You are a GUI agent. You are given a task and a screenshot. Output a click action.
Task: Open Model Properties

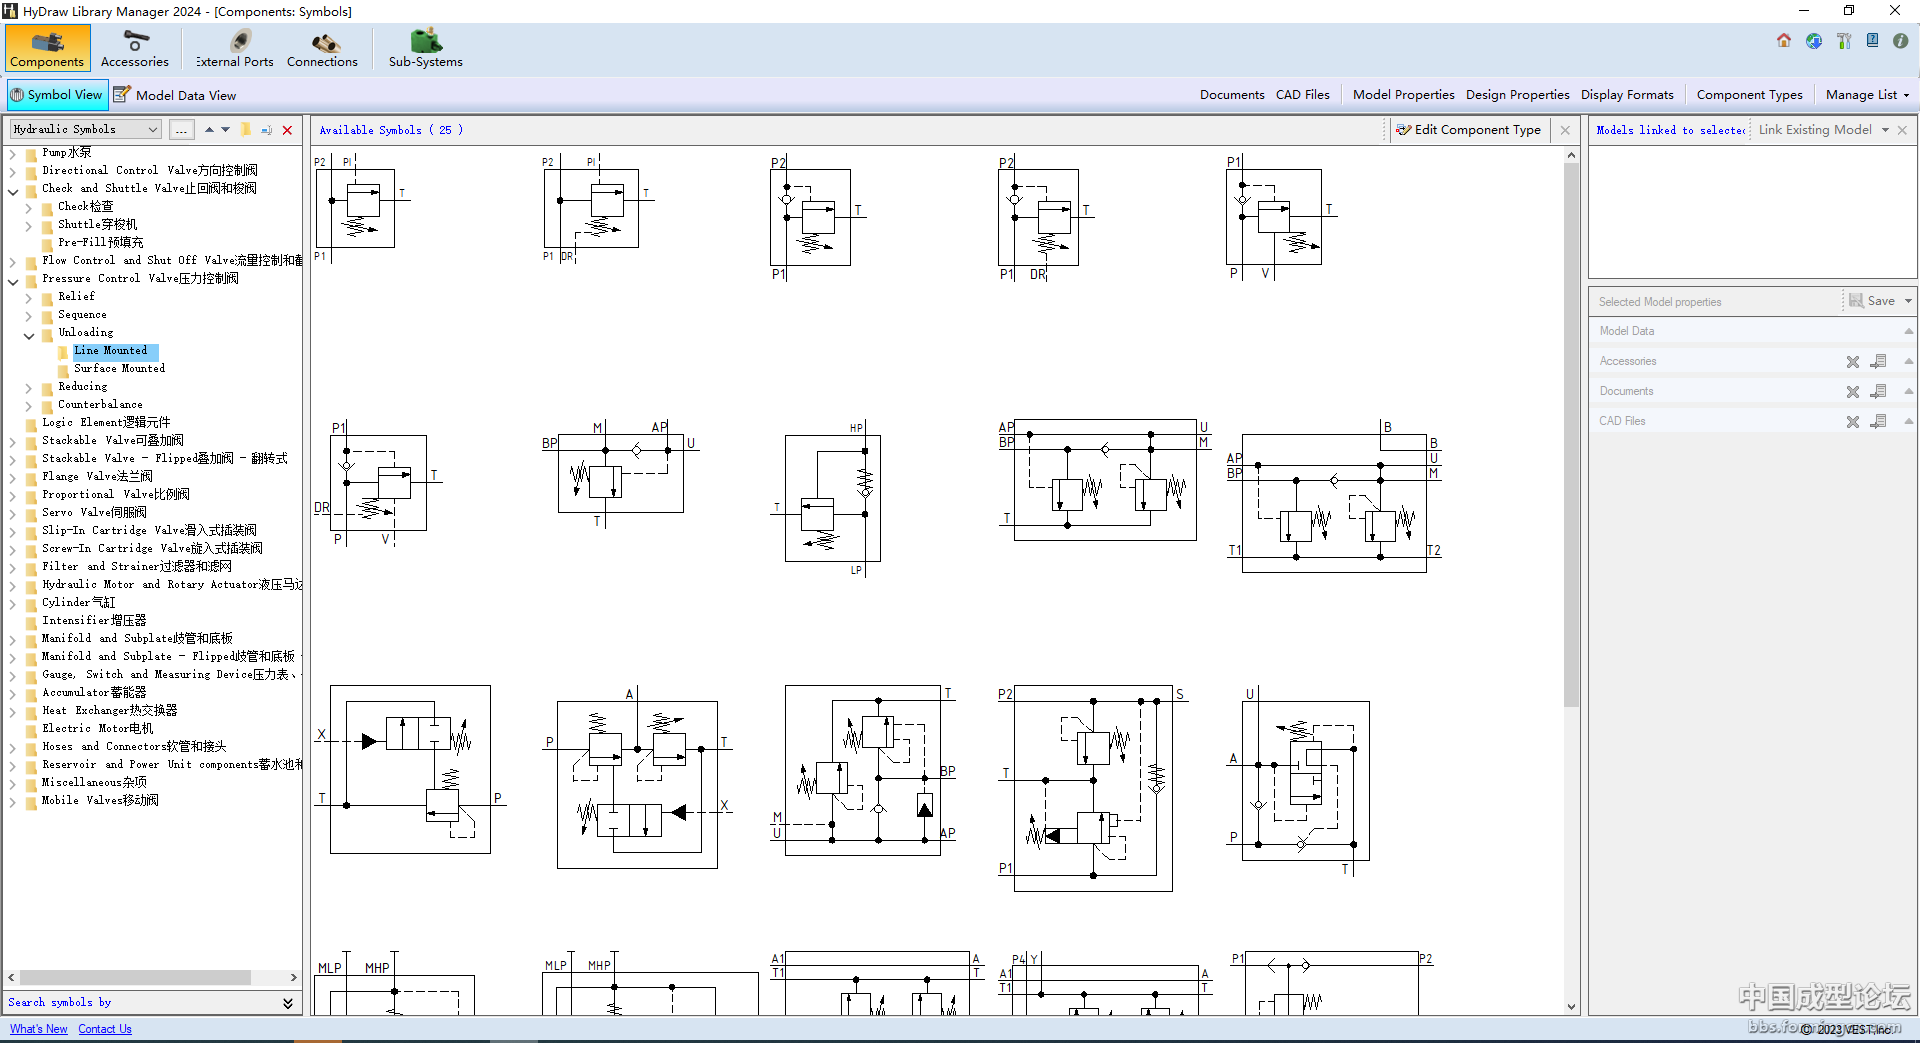click(1404, 95)
